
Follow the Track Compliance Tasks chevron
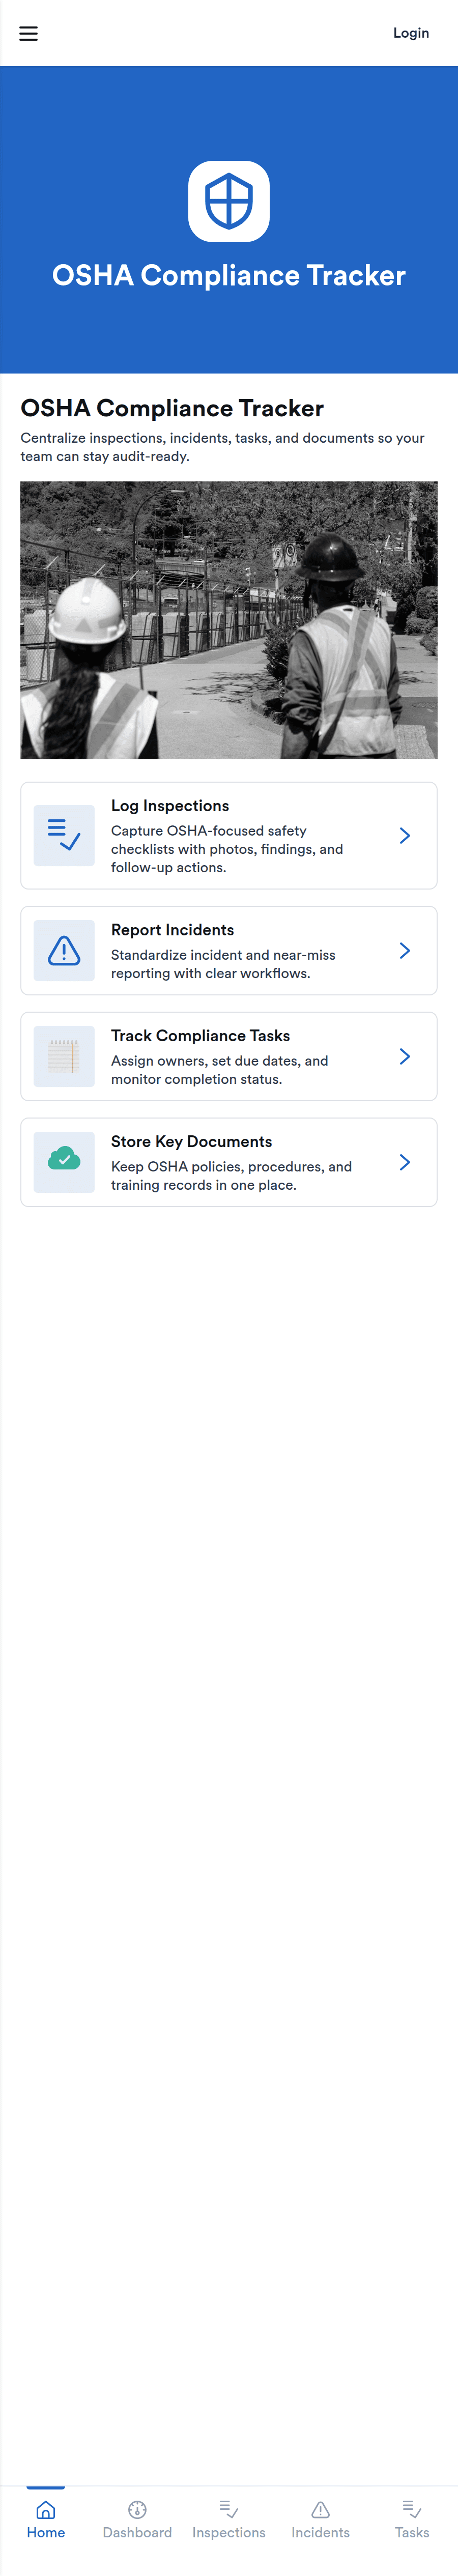tap(404, 1056)
